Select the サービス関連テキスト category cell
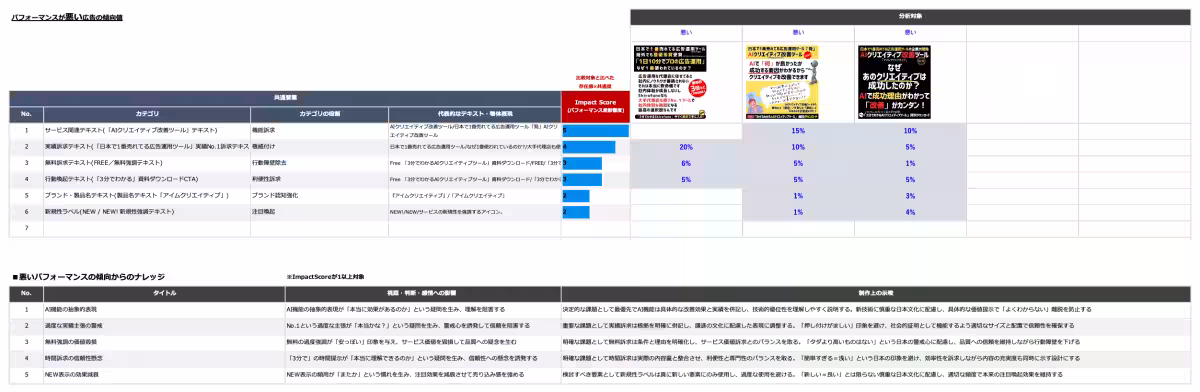The height and width of the screenshot is (392, 1200). click(x=146, y=131)
